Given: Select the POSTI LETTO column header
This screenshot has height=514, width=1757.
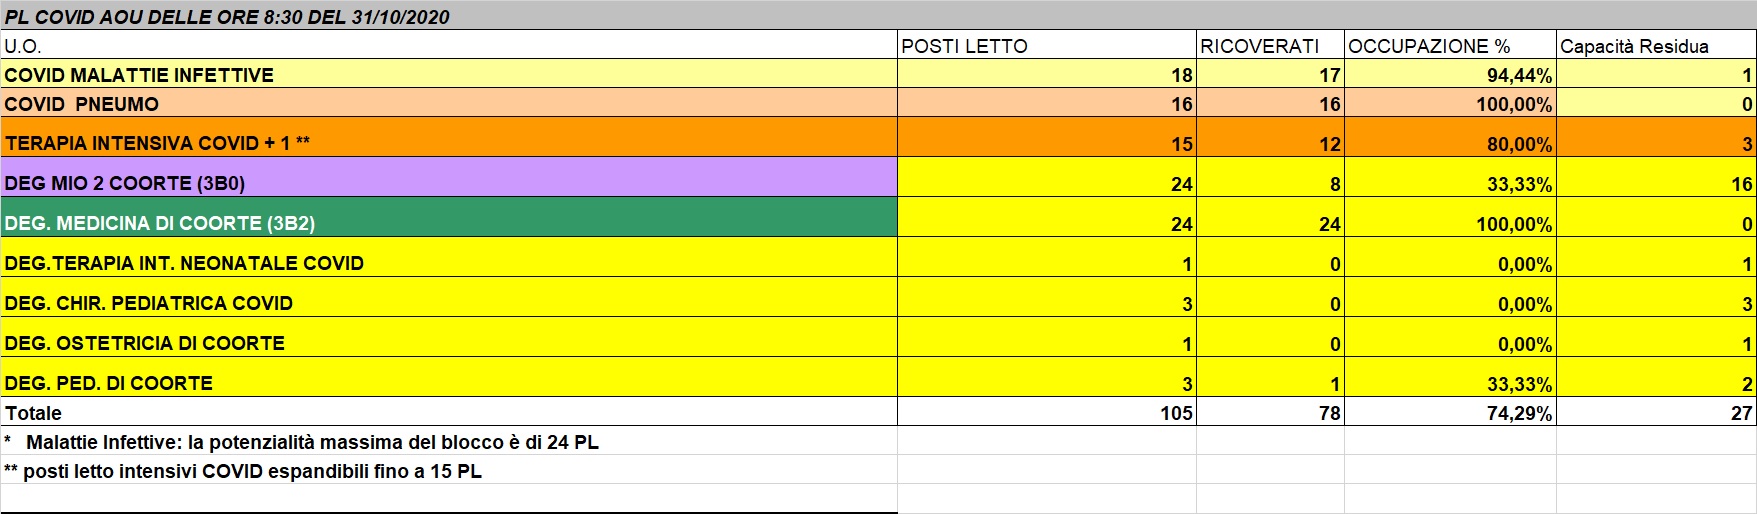Looking at the screenshot, I should pos(964,46).
